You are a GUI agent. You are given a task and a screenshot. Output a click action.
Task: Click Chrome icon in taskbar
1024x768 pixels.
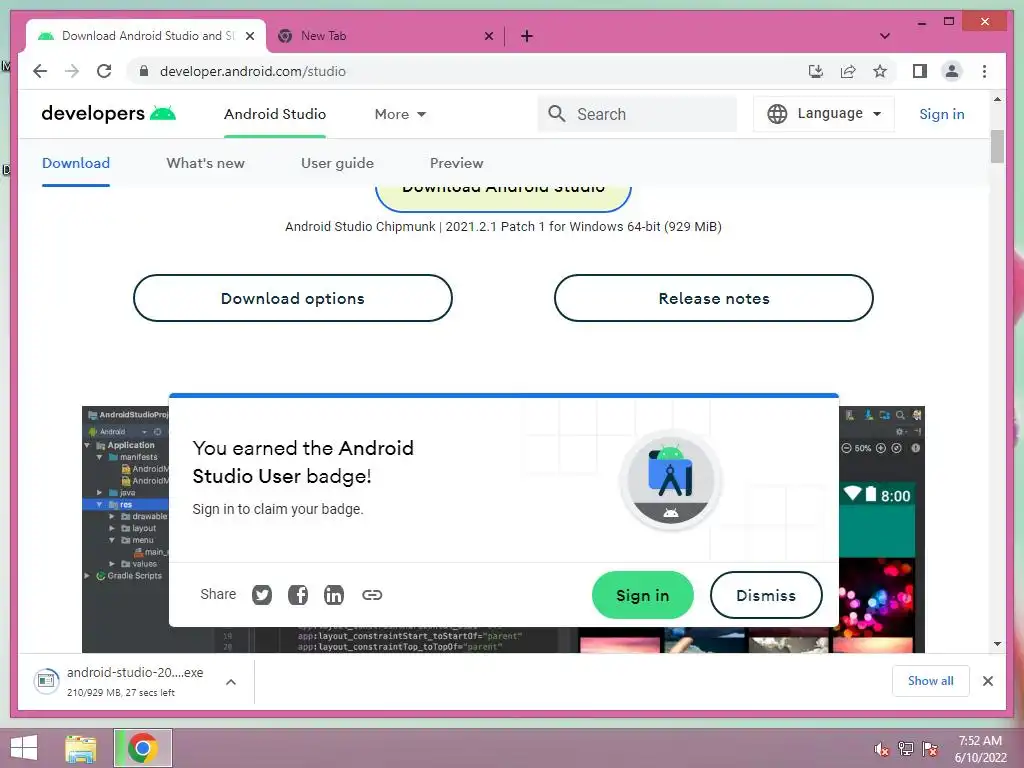(x=142, y=748)
